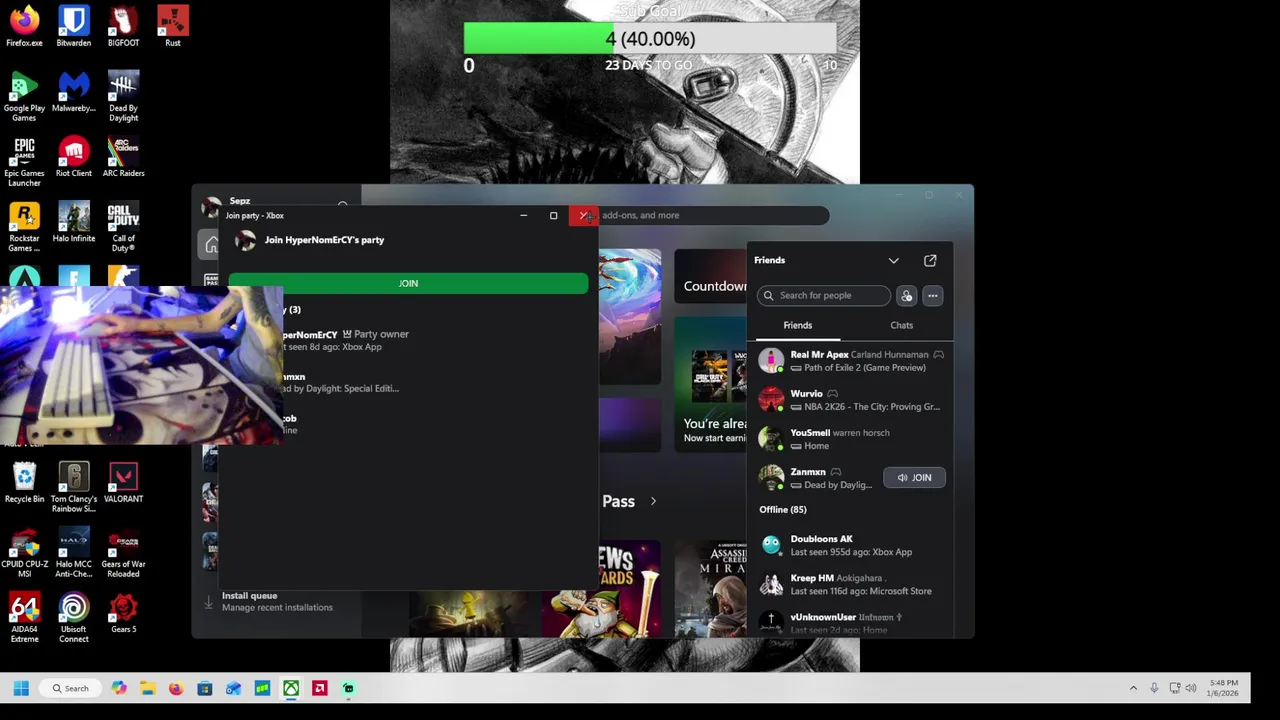Image resolution: width=1280 pixels, height=720 pixels.
Task: Open File Explorer from the taskbar
Action: 147,688
